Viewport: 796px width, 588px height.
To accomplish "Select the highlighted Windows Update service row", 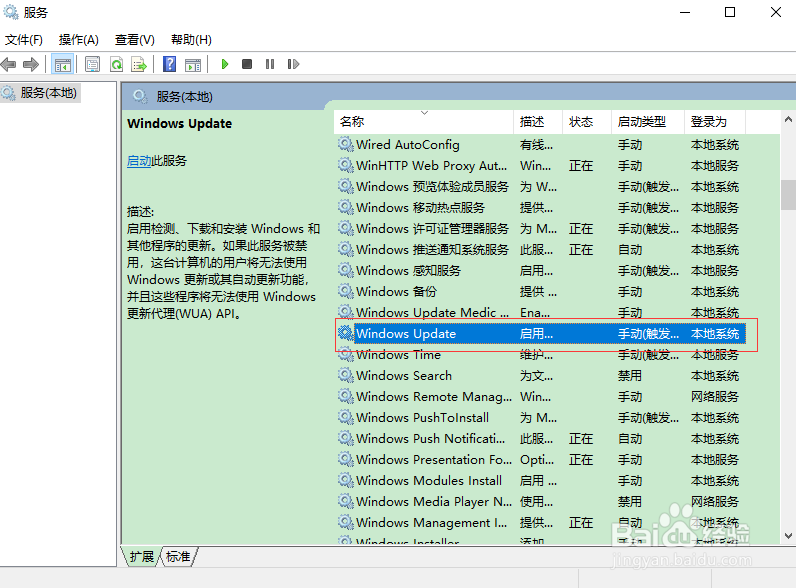I will (x=540, y=334).
